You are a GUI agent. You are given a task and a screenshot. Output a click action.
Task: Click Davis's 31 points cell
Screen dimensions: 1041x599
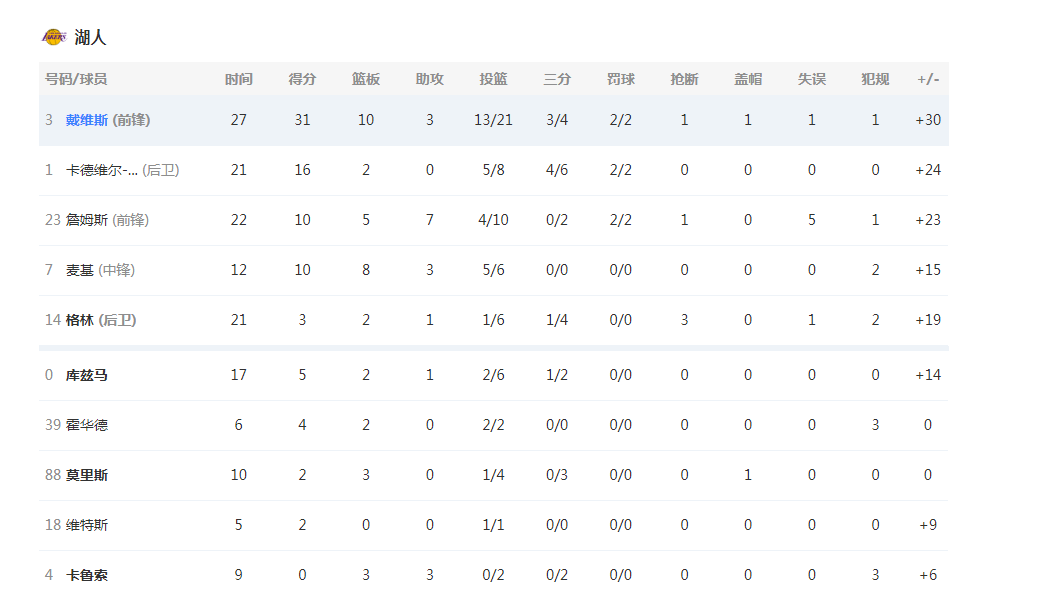click(x=302, y=120)
